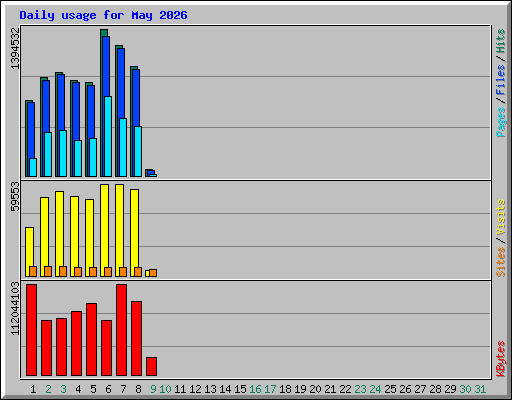Click day 4 on the x-axis
Screen dimensions: 512x400
(x=78, y=389)
